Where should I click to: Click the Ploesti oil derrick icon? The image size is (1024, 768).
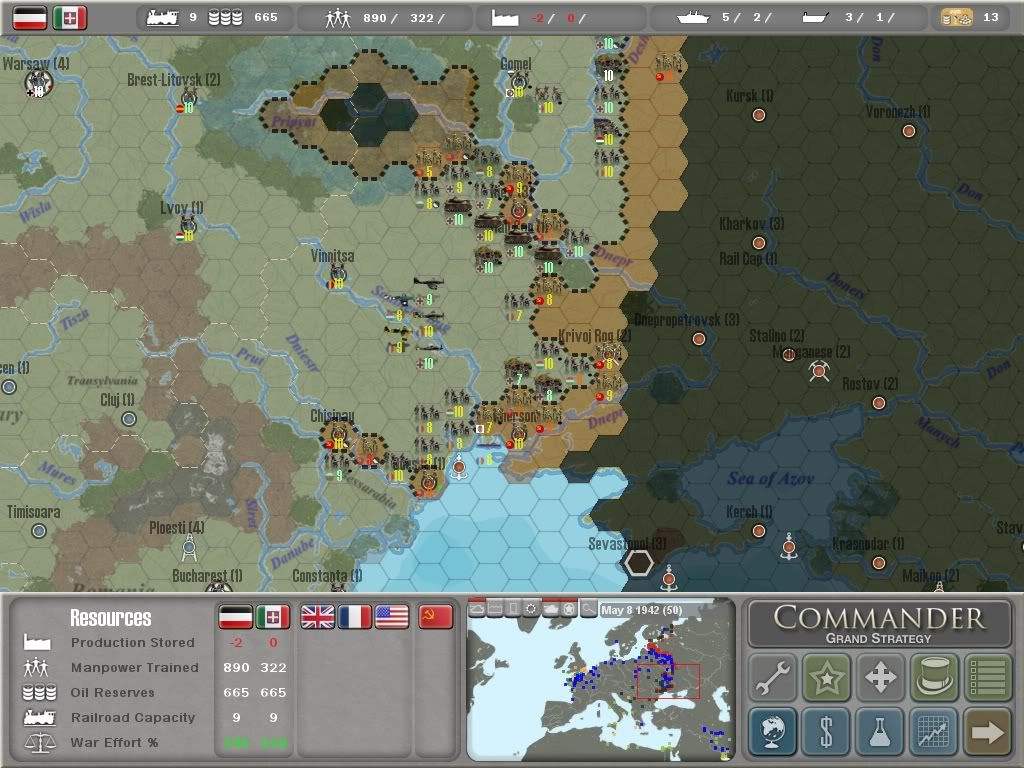189,547
